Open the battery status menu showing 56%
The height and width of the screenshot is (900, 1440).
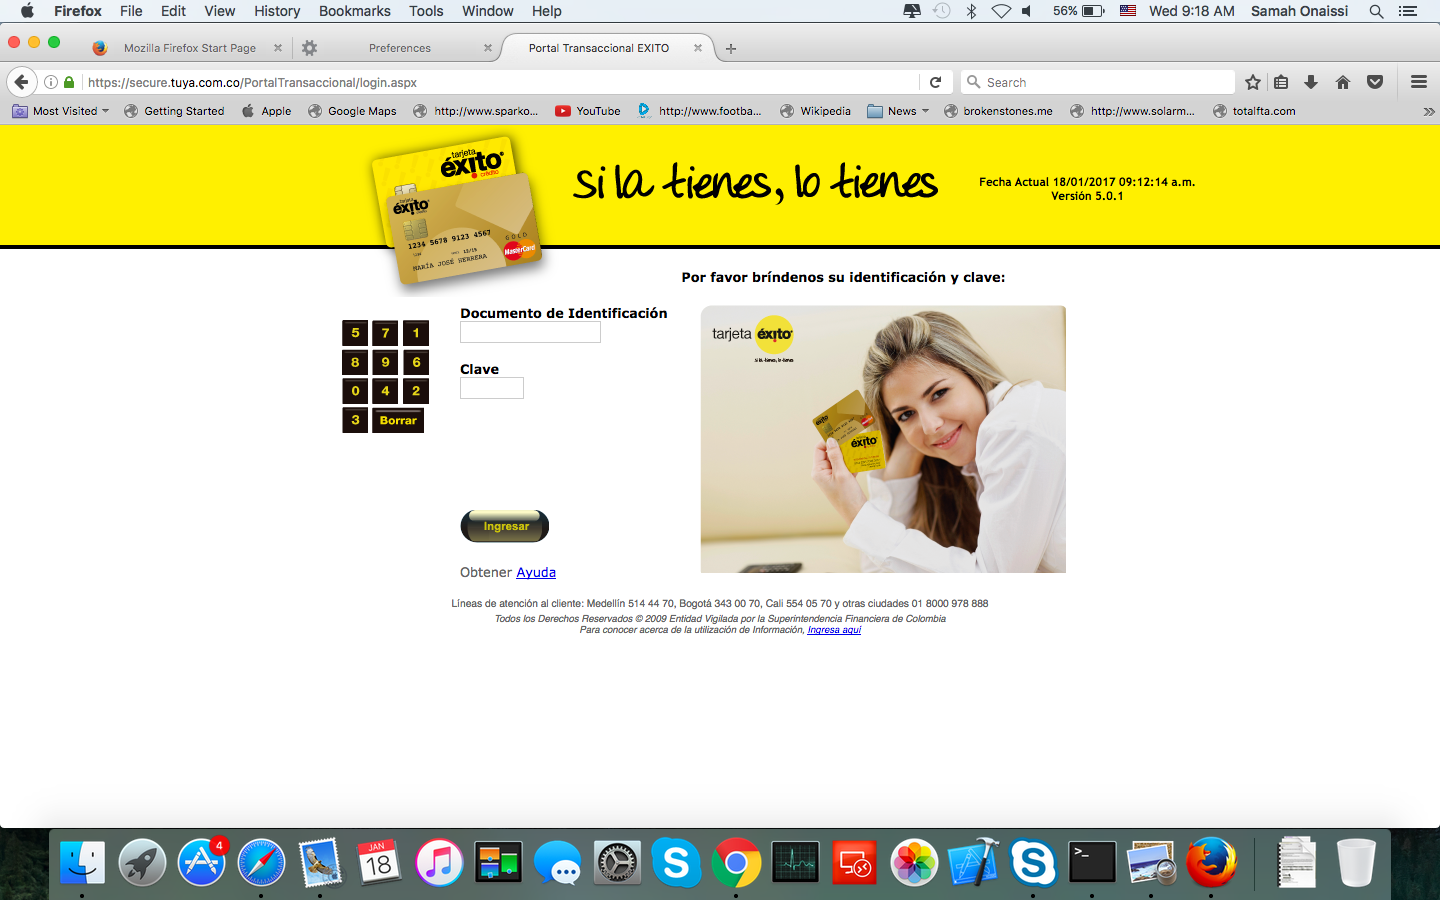[1078, 11]
